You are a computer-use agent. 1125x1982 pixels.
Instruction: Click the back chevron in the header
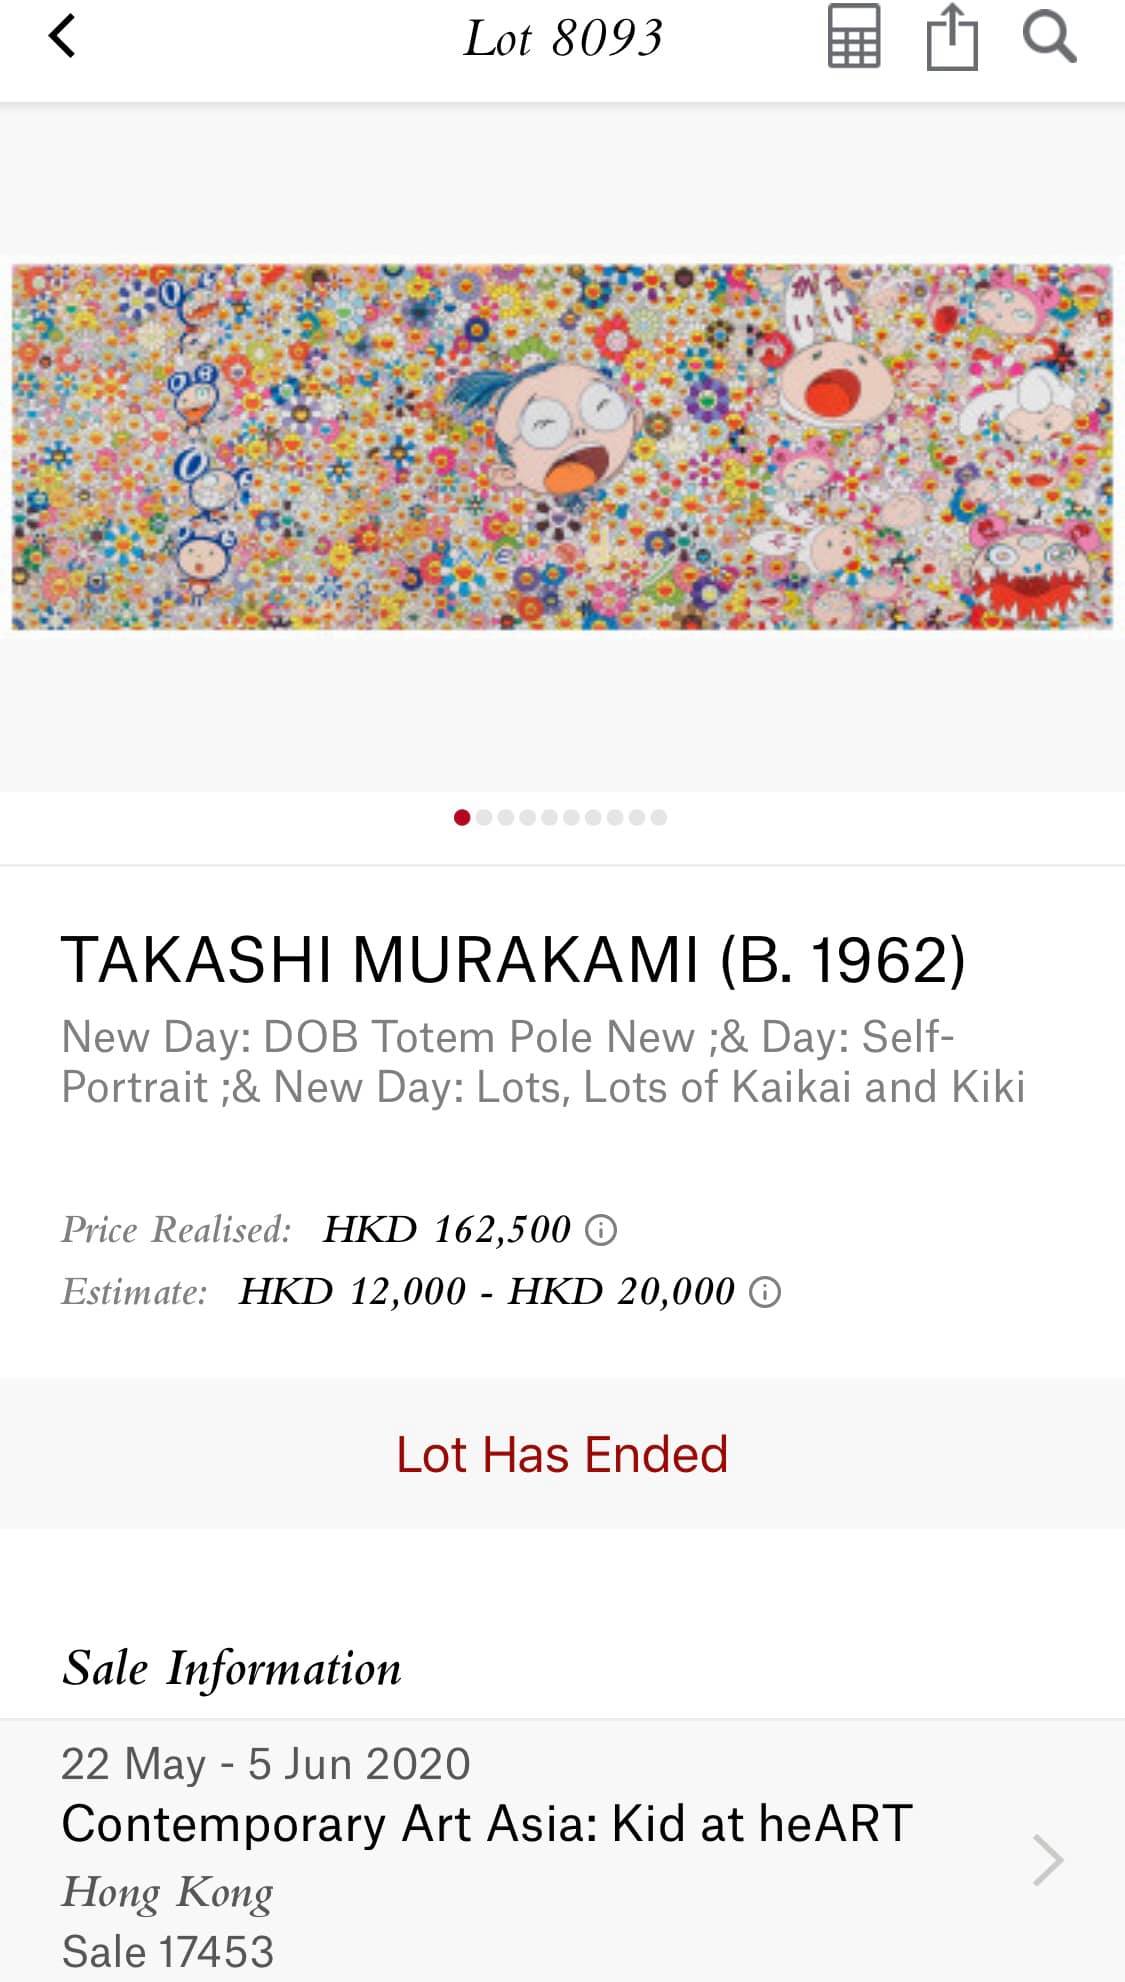click(62, 38)
